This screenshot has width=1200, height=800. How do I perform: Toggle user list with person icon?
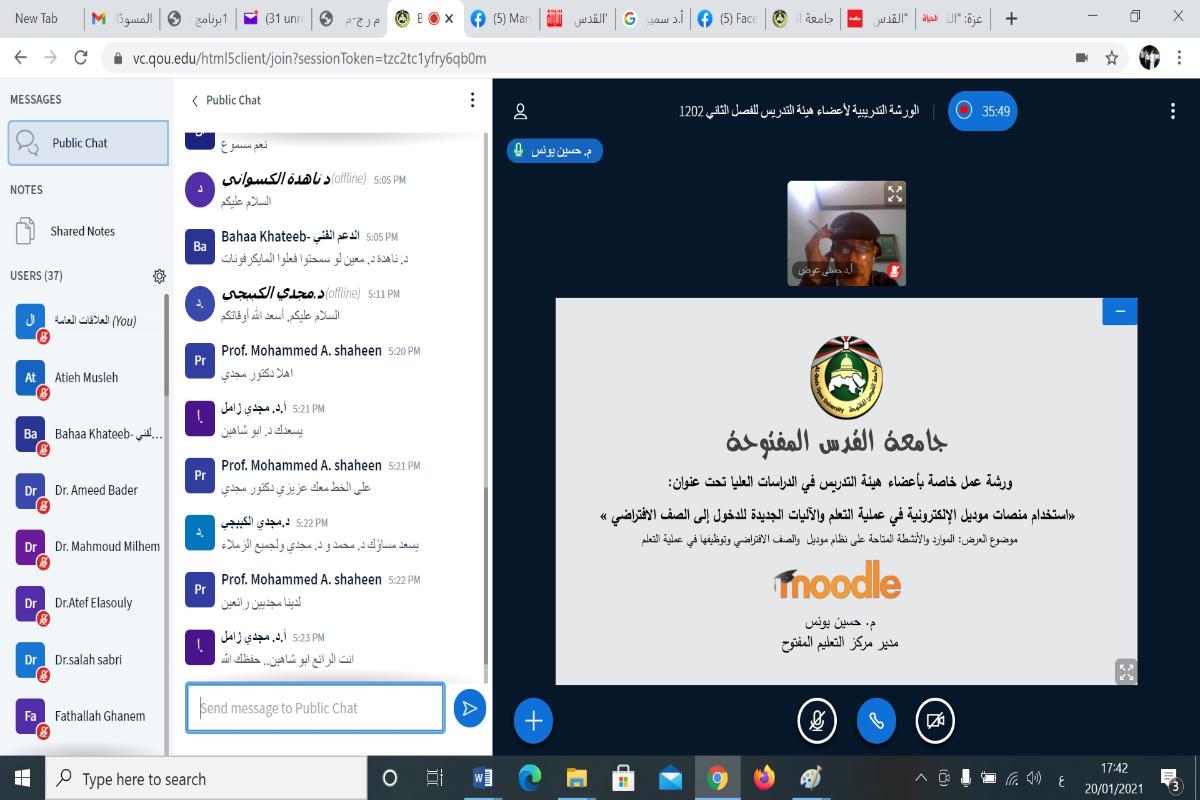tap(520, 111)
